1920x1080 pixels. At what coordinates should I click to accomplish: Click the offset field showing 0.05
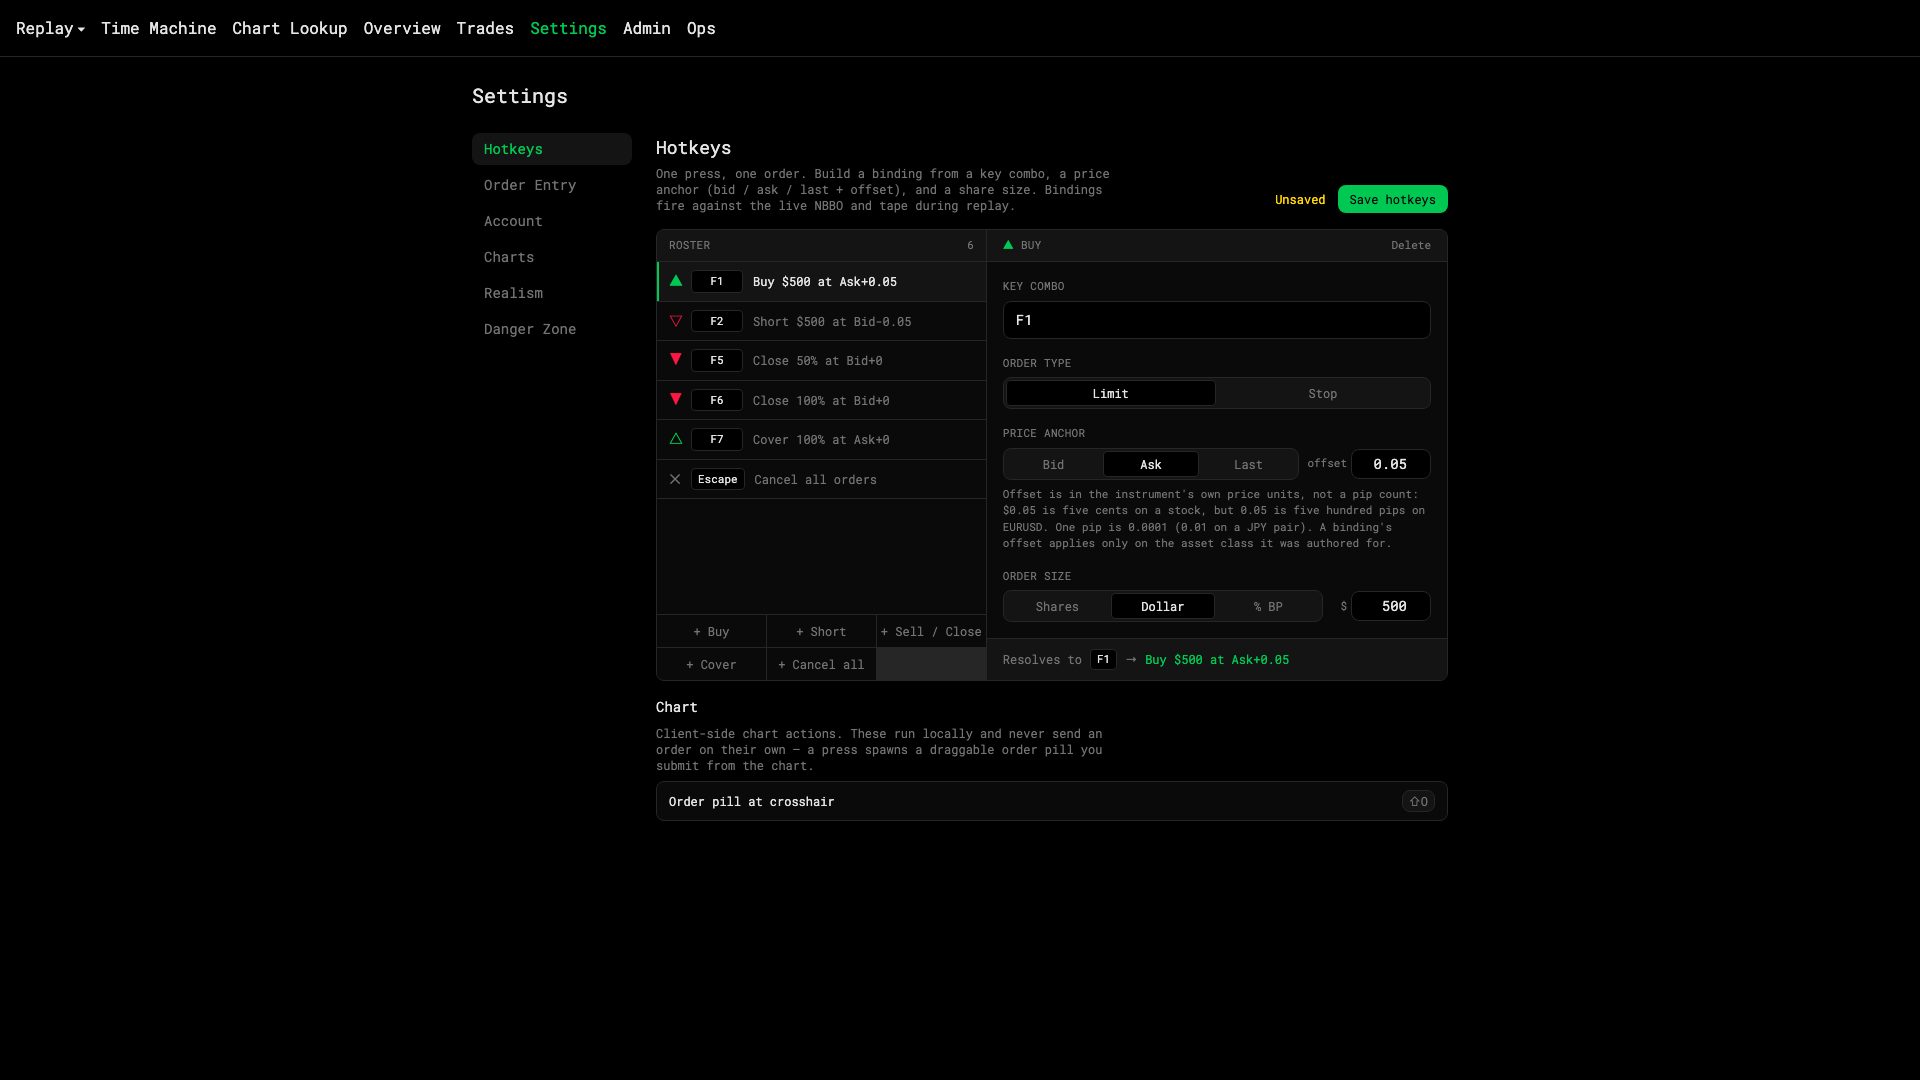1390,464
